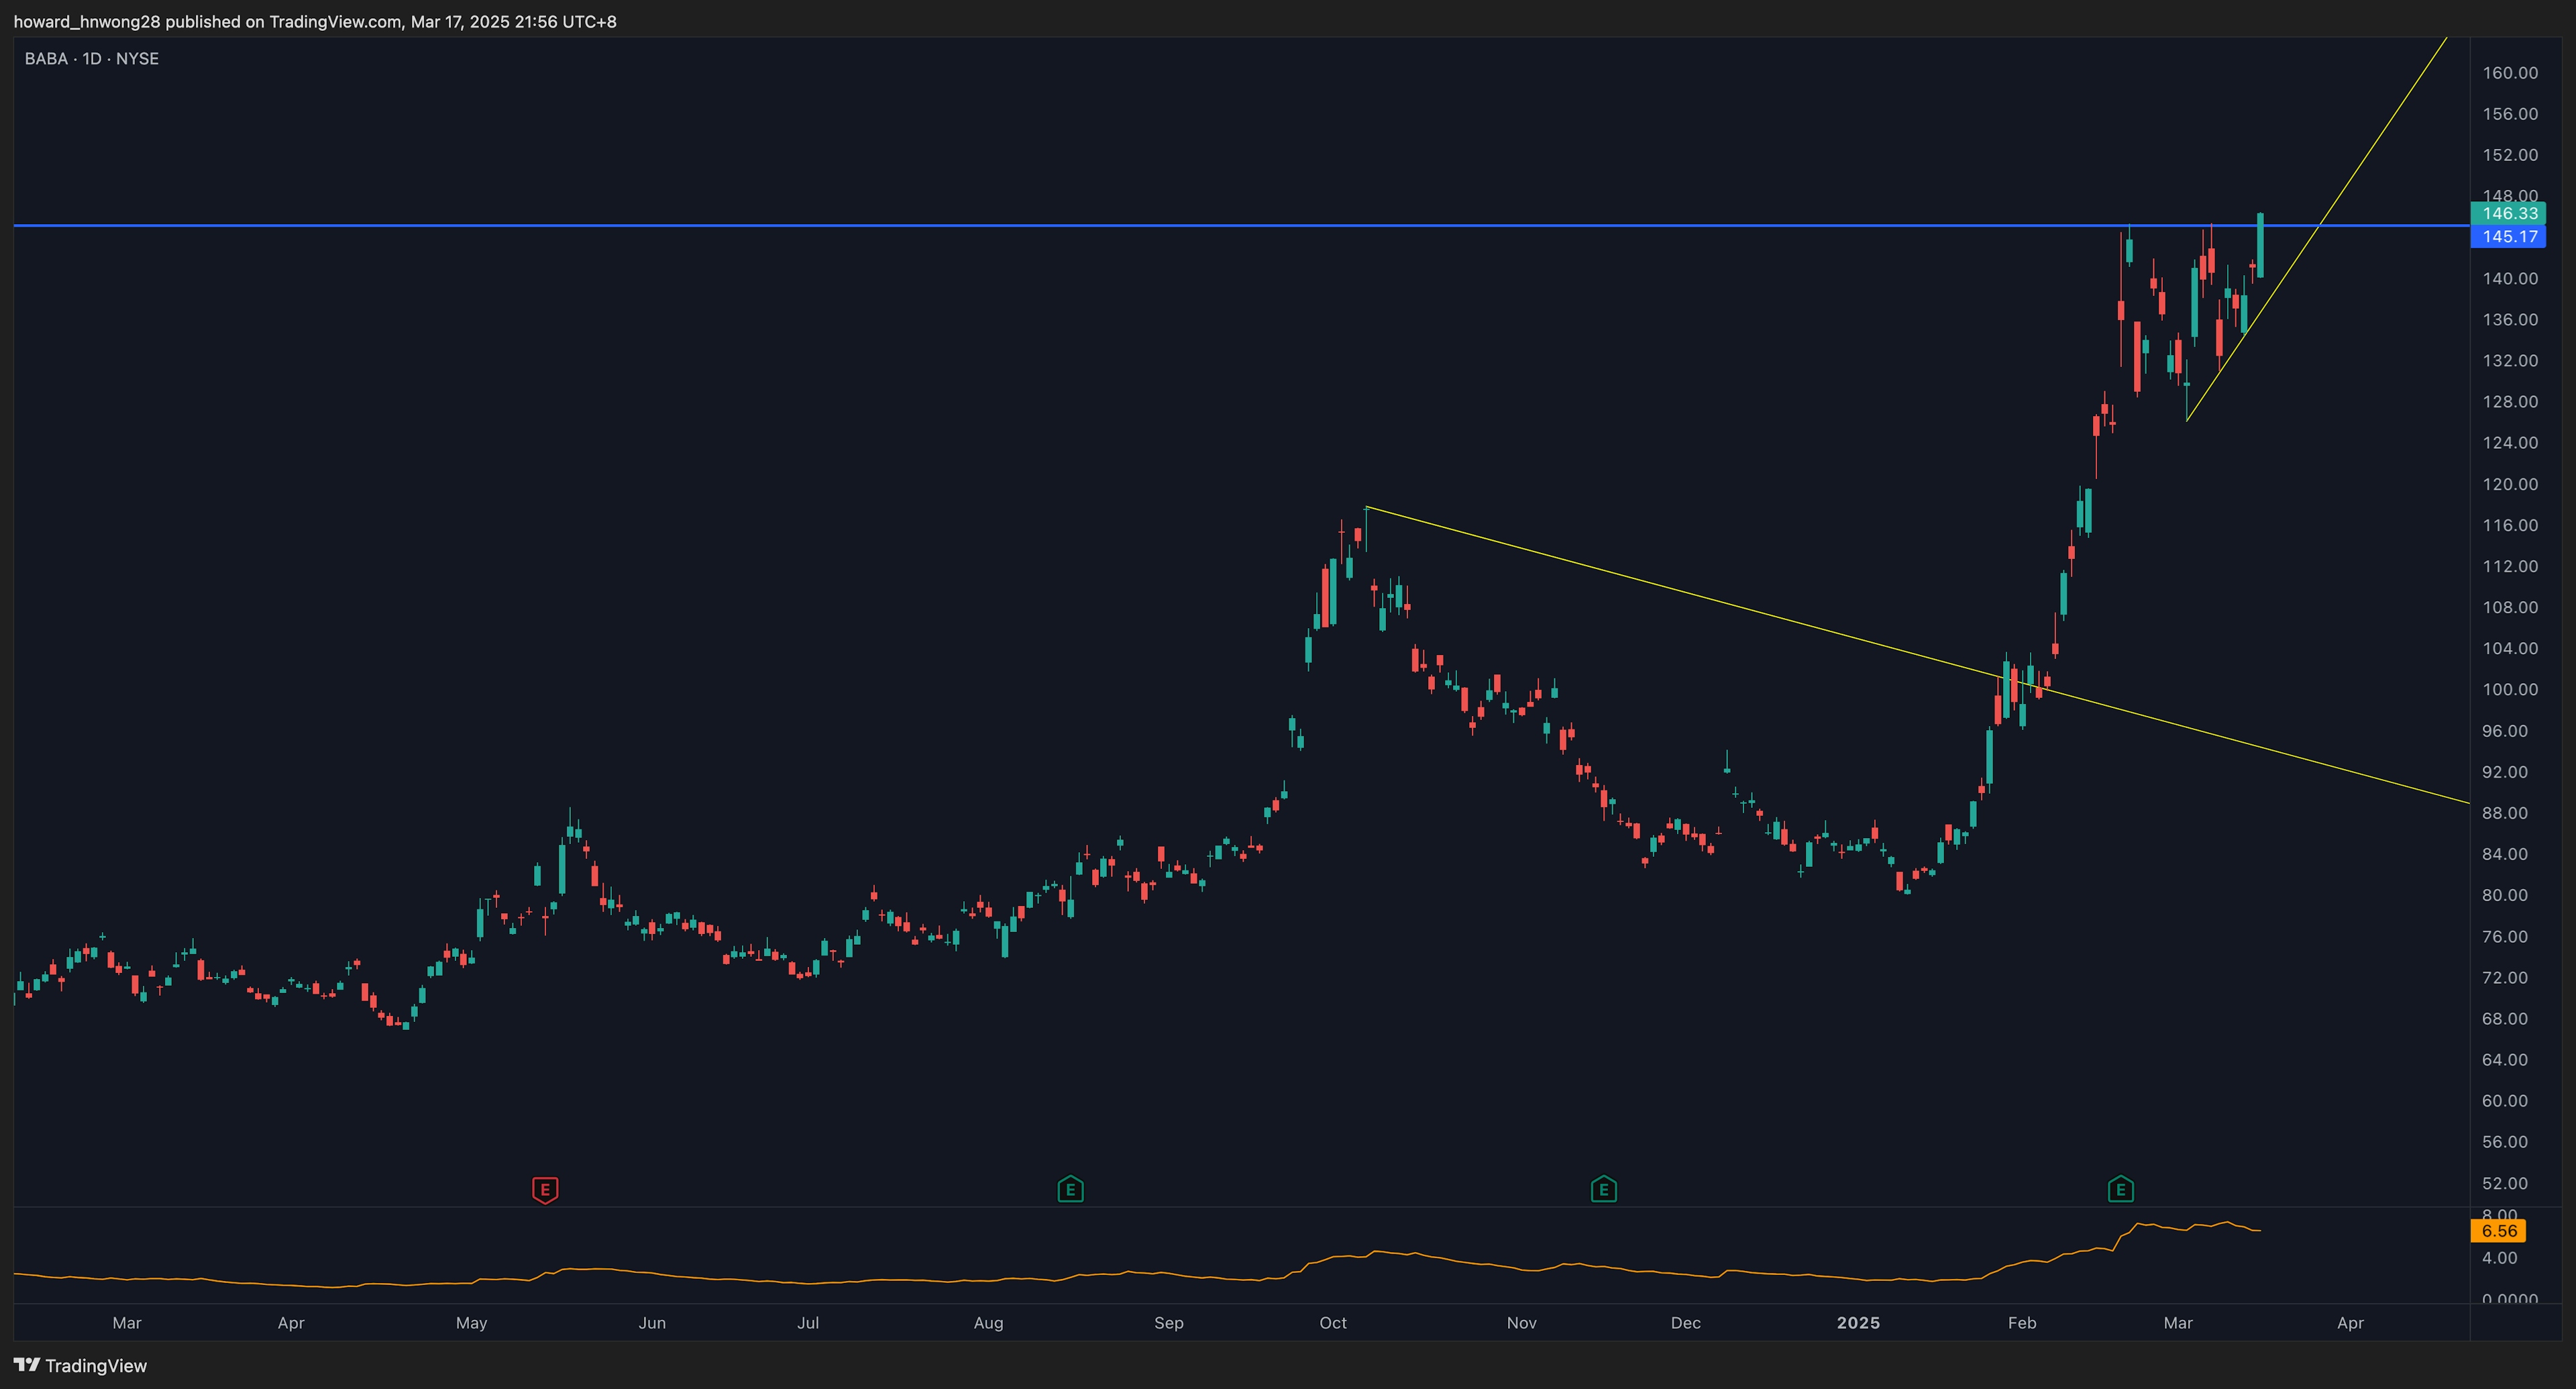Click the green earnings marker near February
Screen dimensions: 2576x1389
tap(2120, 1189)
